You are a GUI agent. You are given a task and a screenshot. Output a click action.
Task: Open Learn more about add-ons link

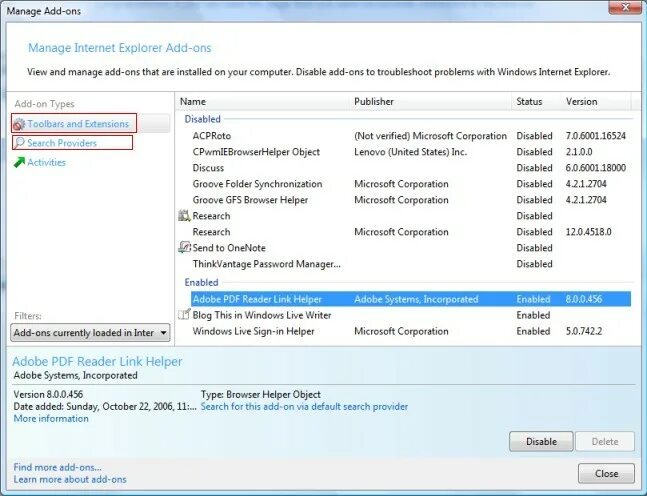tap(70, 479)
